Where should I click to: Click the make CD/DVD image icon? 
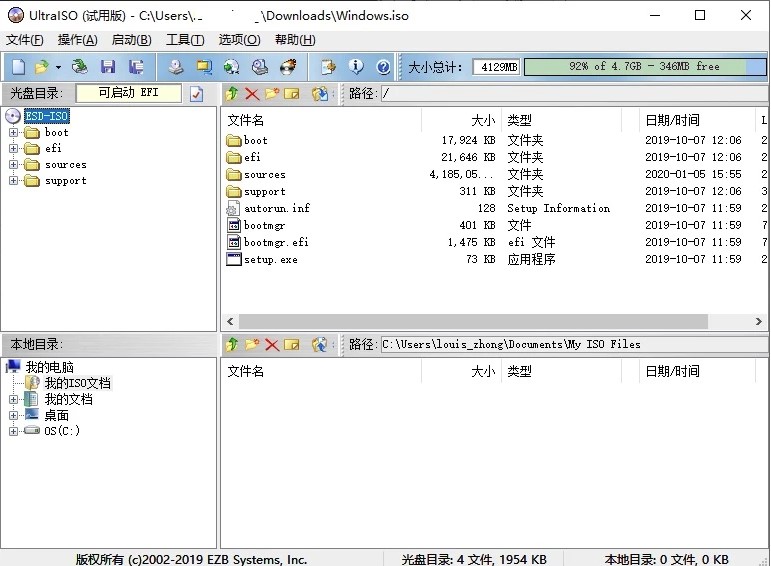click(176, 67)
